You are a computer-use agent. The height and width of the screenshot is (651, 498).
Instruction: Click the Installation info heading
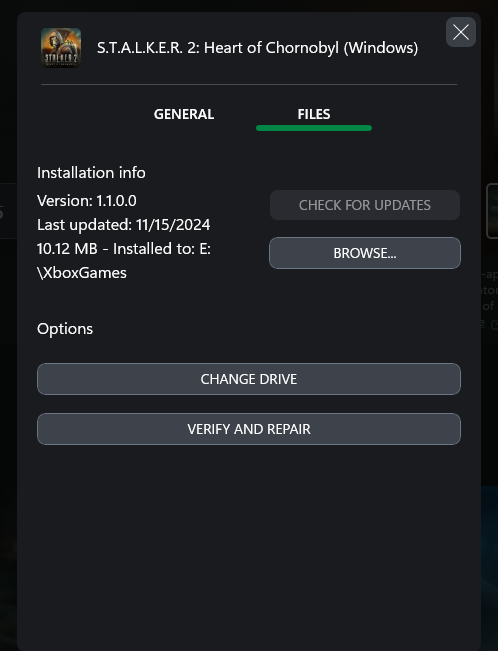point(91,173)
